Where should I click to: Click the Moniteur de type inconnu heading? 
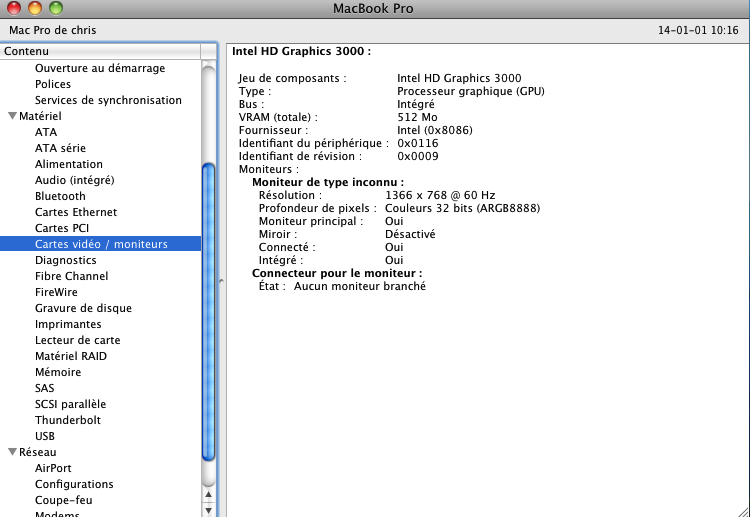[328, 182]
